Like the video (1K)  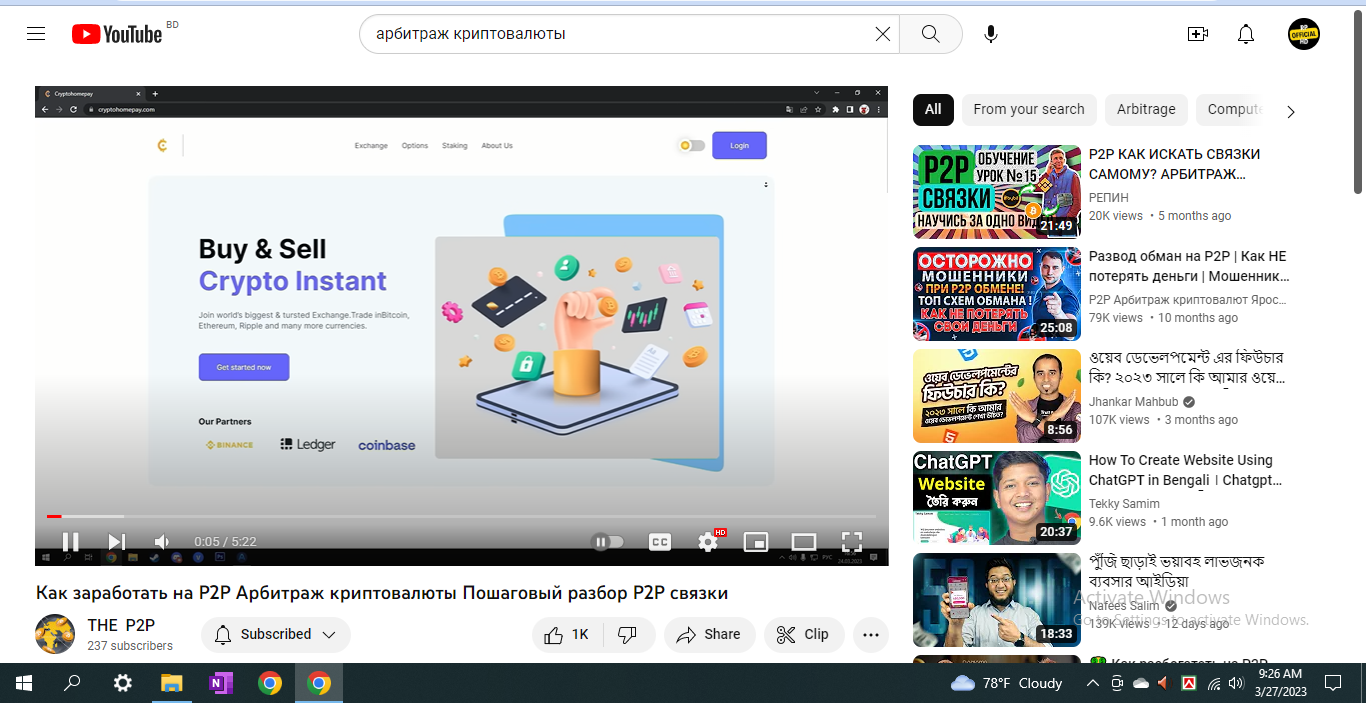566,634
